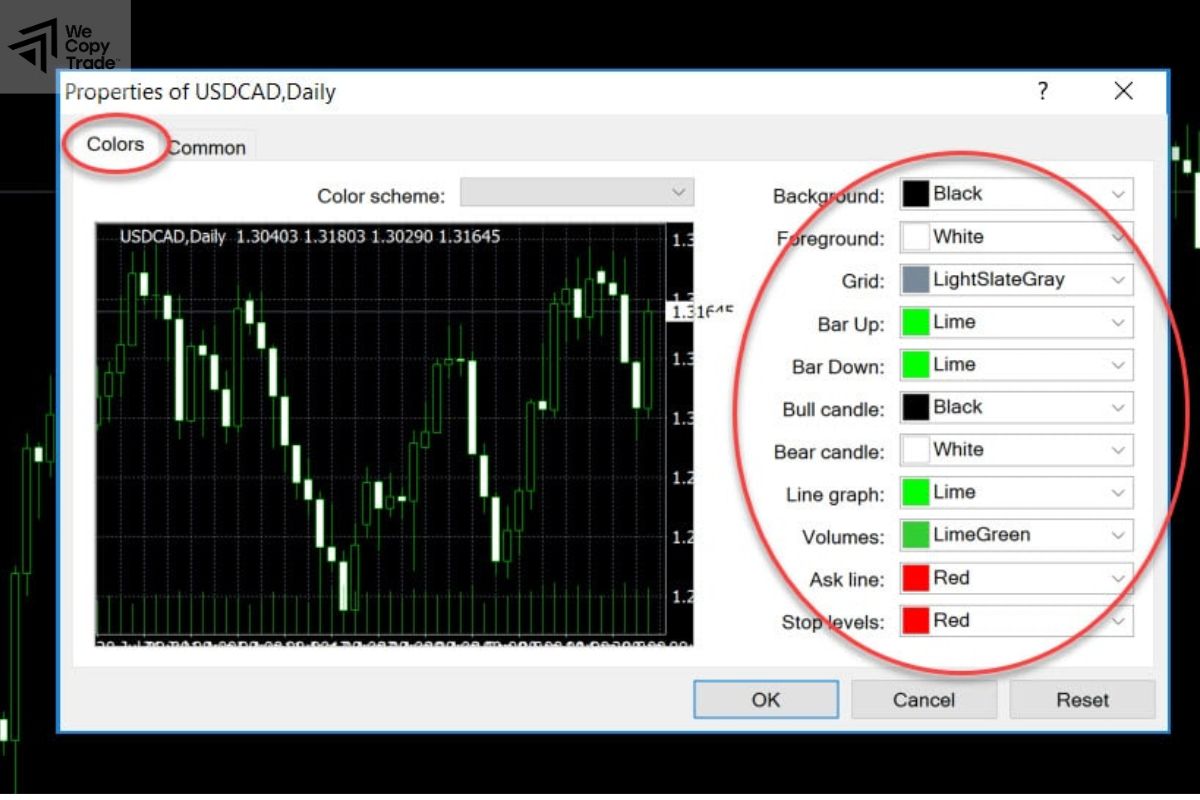Image resolution: width=1200 pixels, height=800 pixels.
Task: Open the Color scheme dropdown
Action: click(x=681, y=192)
